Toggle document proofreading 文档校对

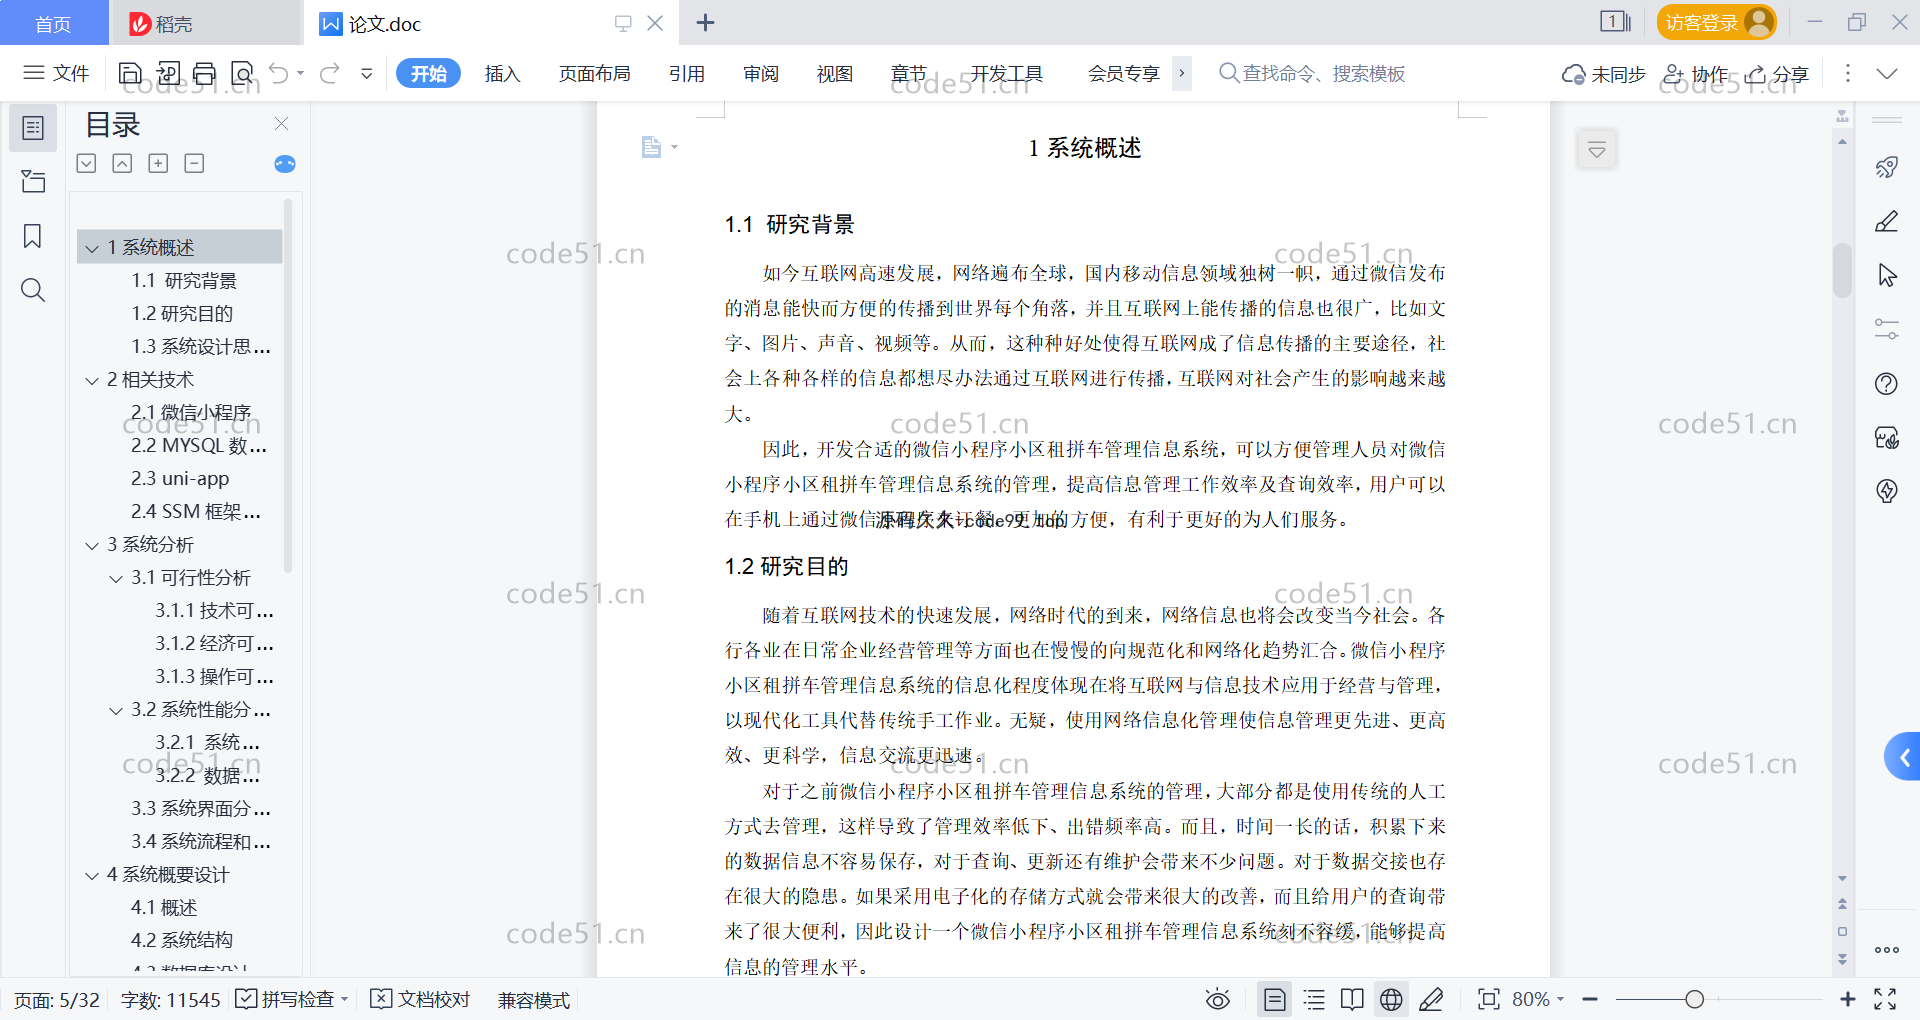pos(420,999)
